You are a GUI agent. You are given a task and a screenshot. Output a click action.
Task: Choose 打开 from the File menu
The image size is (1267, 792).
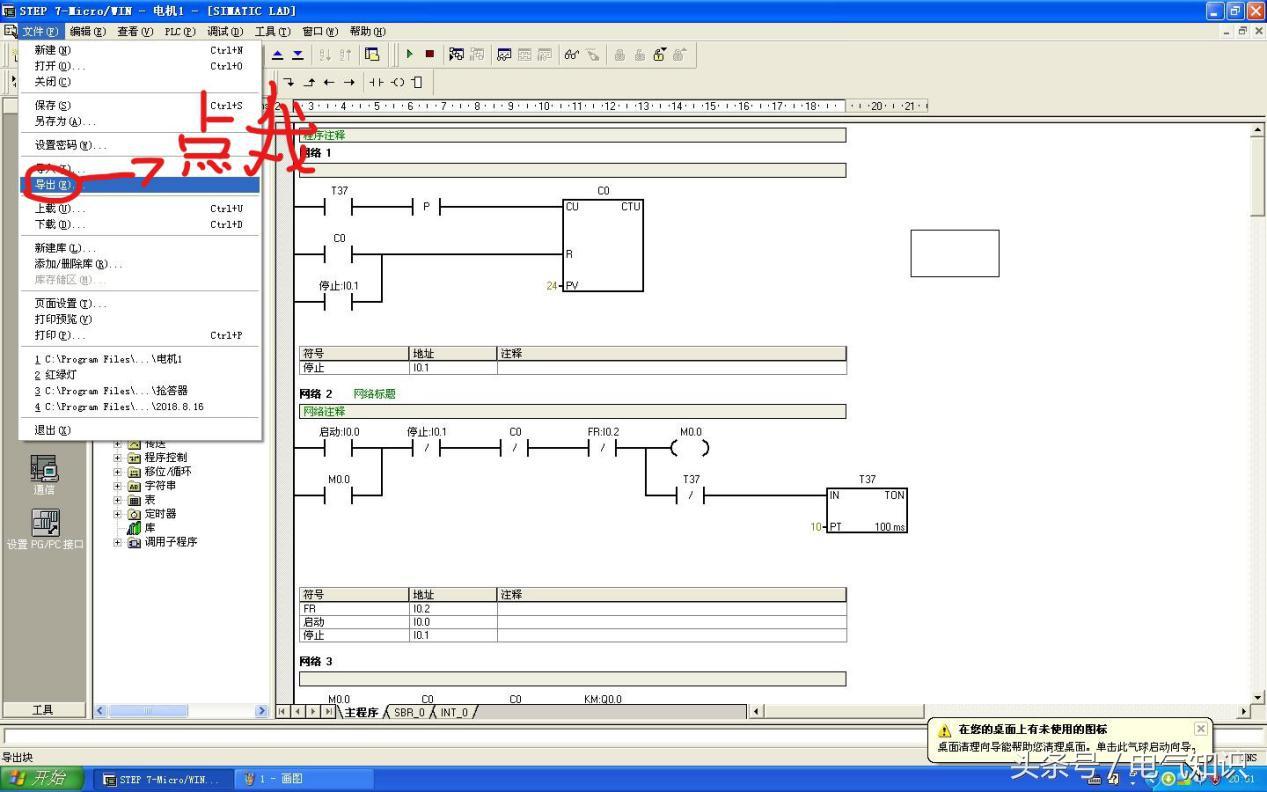coord(141,66)
